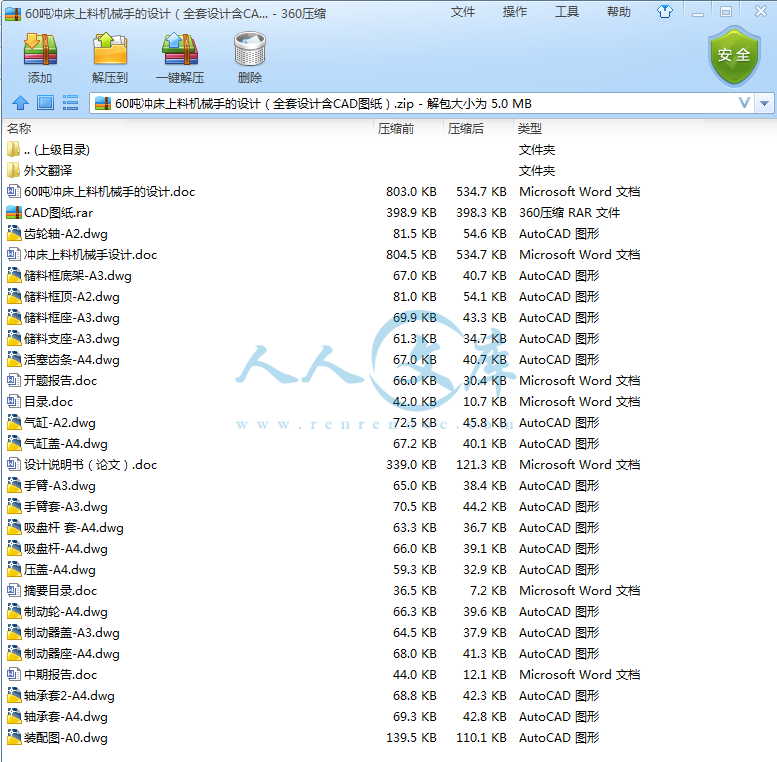Click the archive path address field
Screen dimensions: 777x762
point(421,103)
